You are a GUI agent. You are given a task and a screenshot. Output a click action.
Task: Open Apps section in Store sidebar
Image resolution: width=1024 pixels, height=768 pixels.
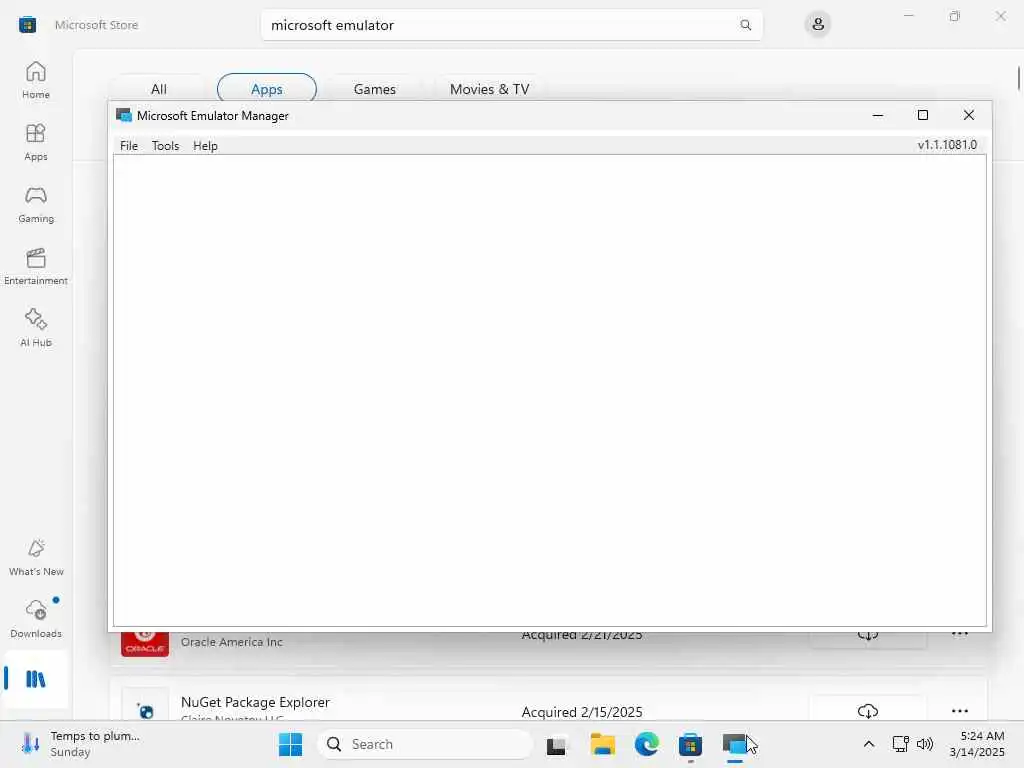click(36, 142)
